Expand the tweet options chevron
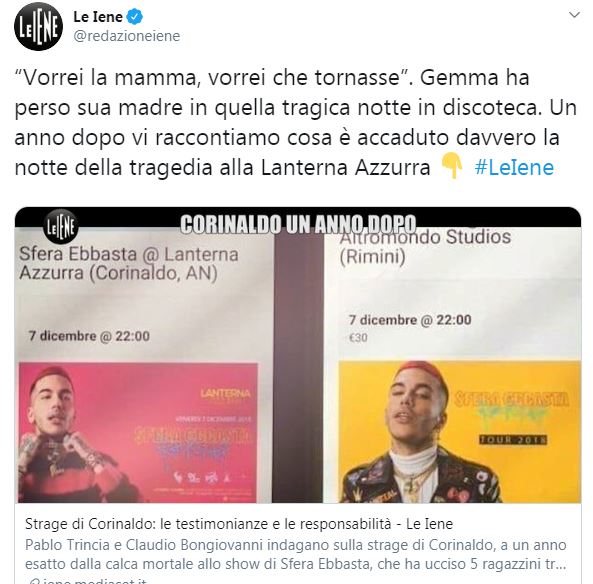Image resolution: width=593 pixels, height=584 pixels. click(574, 15)
